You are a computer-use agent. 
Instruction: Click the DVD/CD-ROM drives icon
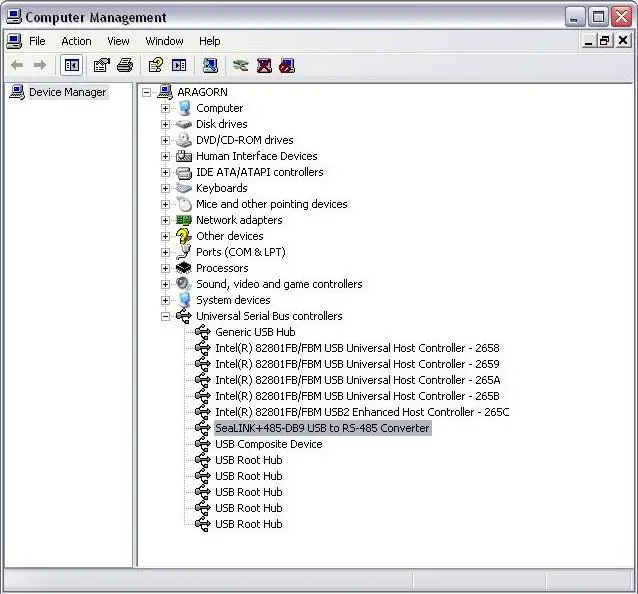[184, 140]
